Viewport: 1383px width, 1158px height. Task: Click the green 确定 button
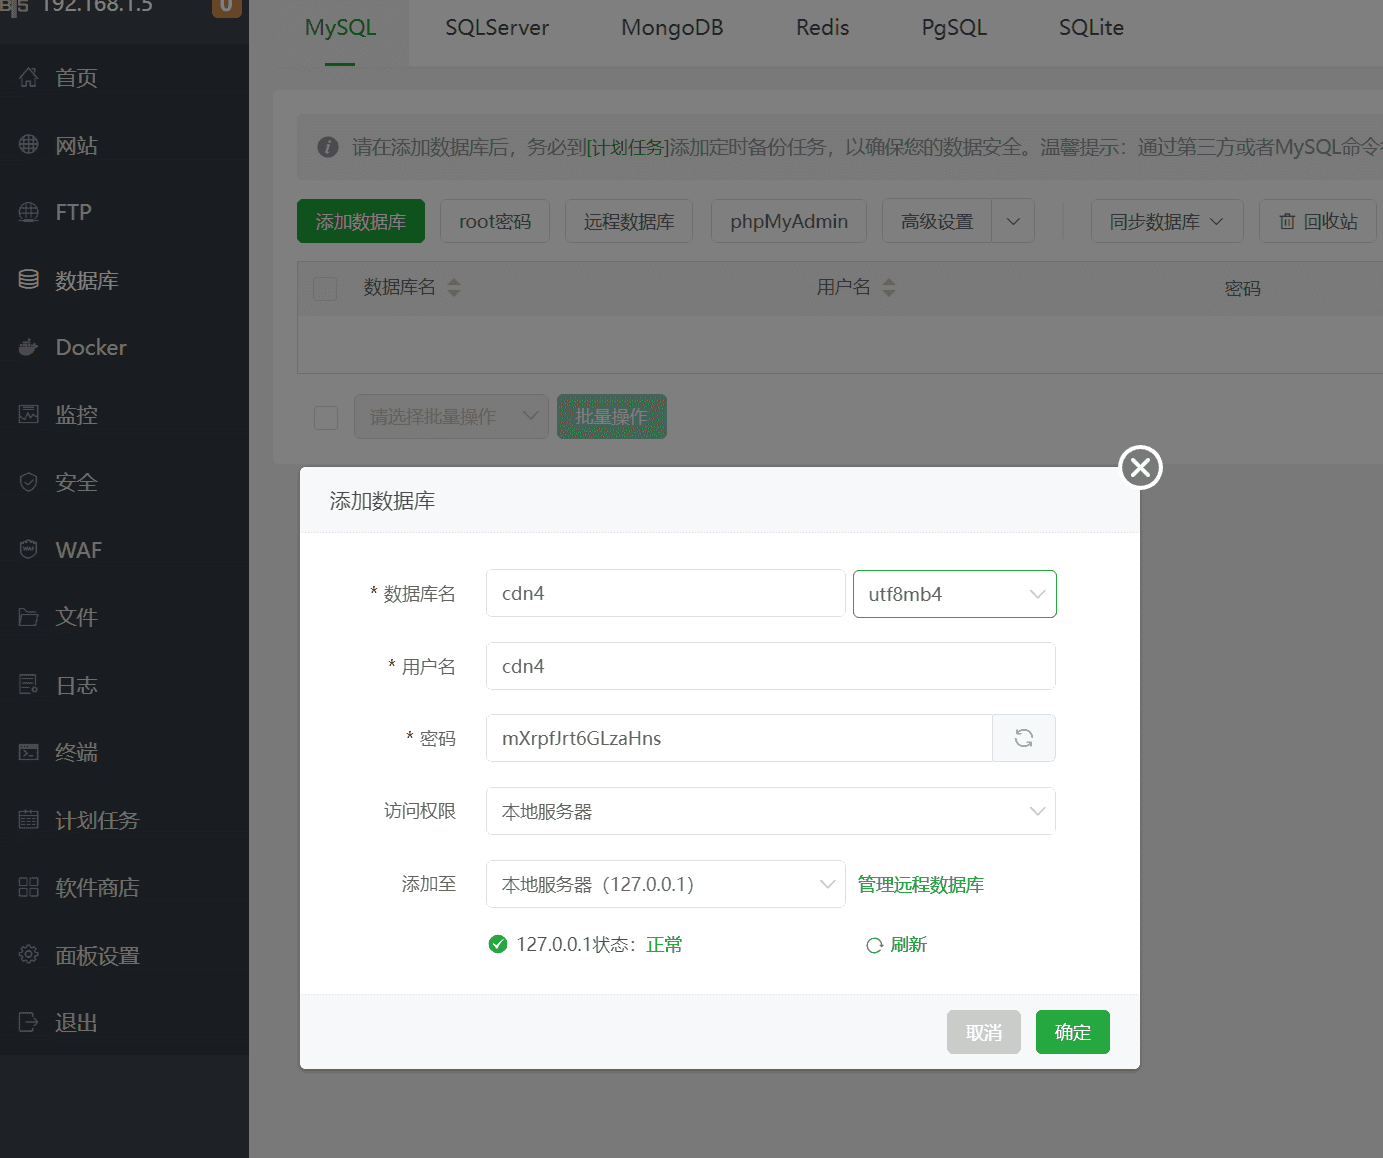tap(1073, 1032)
